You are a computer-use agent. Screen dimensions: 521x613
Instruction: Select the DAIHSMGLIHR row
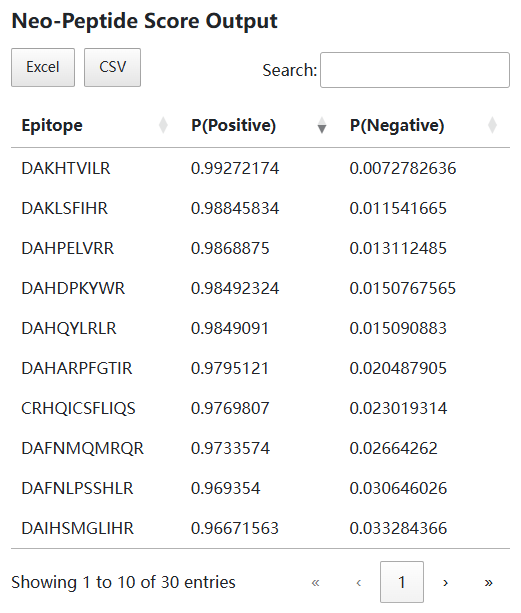260,528
